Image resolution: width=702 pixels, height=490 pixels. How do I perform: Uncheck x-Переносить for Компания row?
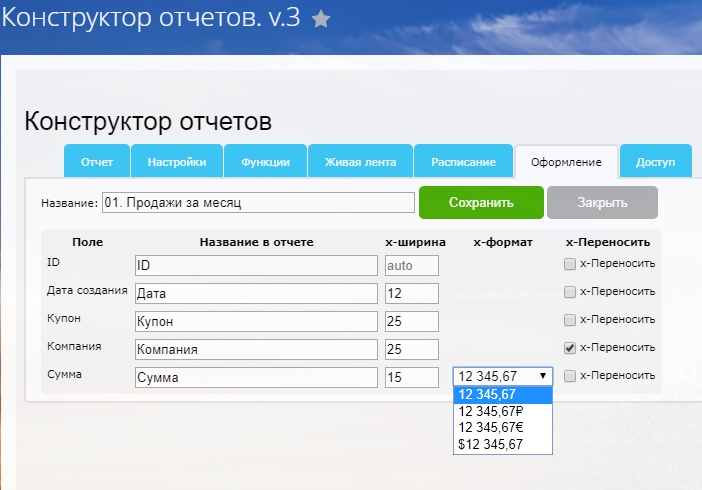[570, 348]
